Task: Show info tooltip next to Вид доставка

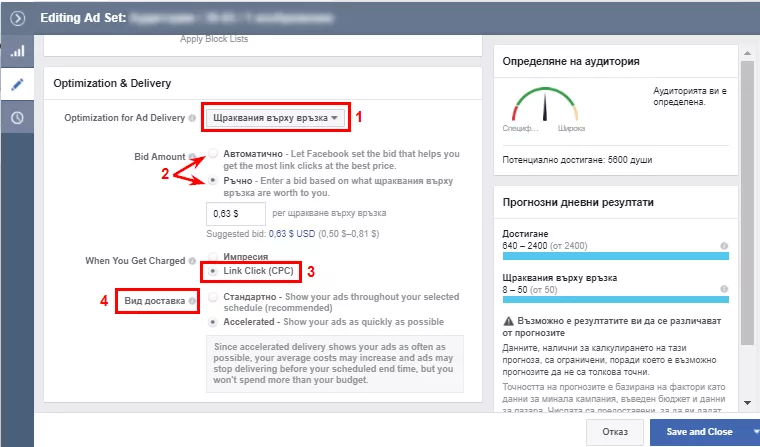Action: click(192, 301)
